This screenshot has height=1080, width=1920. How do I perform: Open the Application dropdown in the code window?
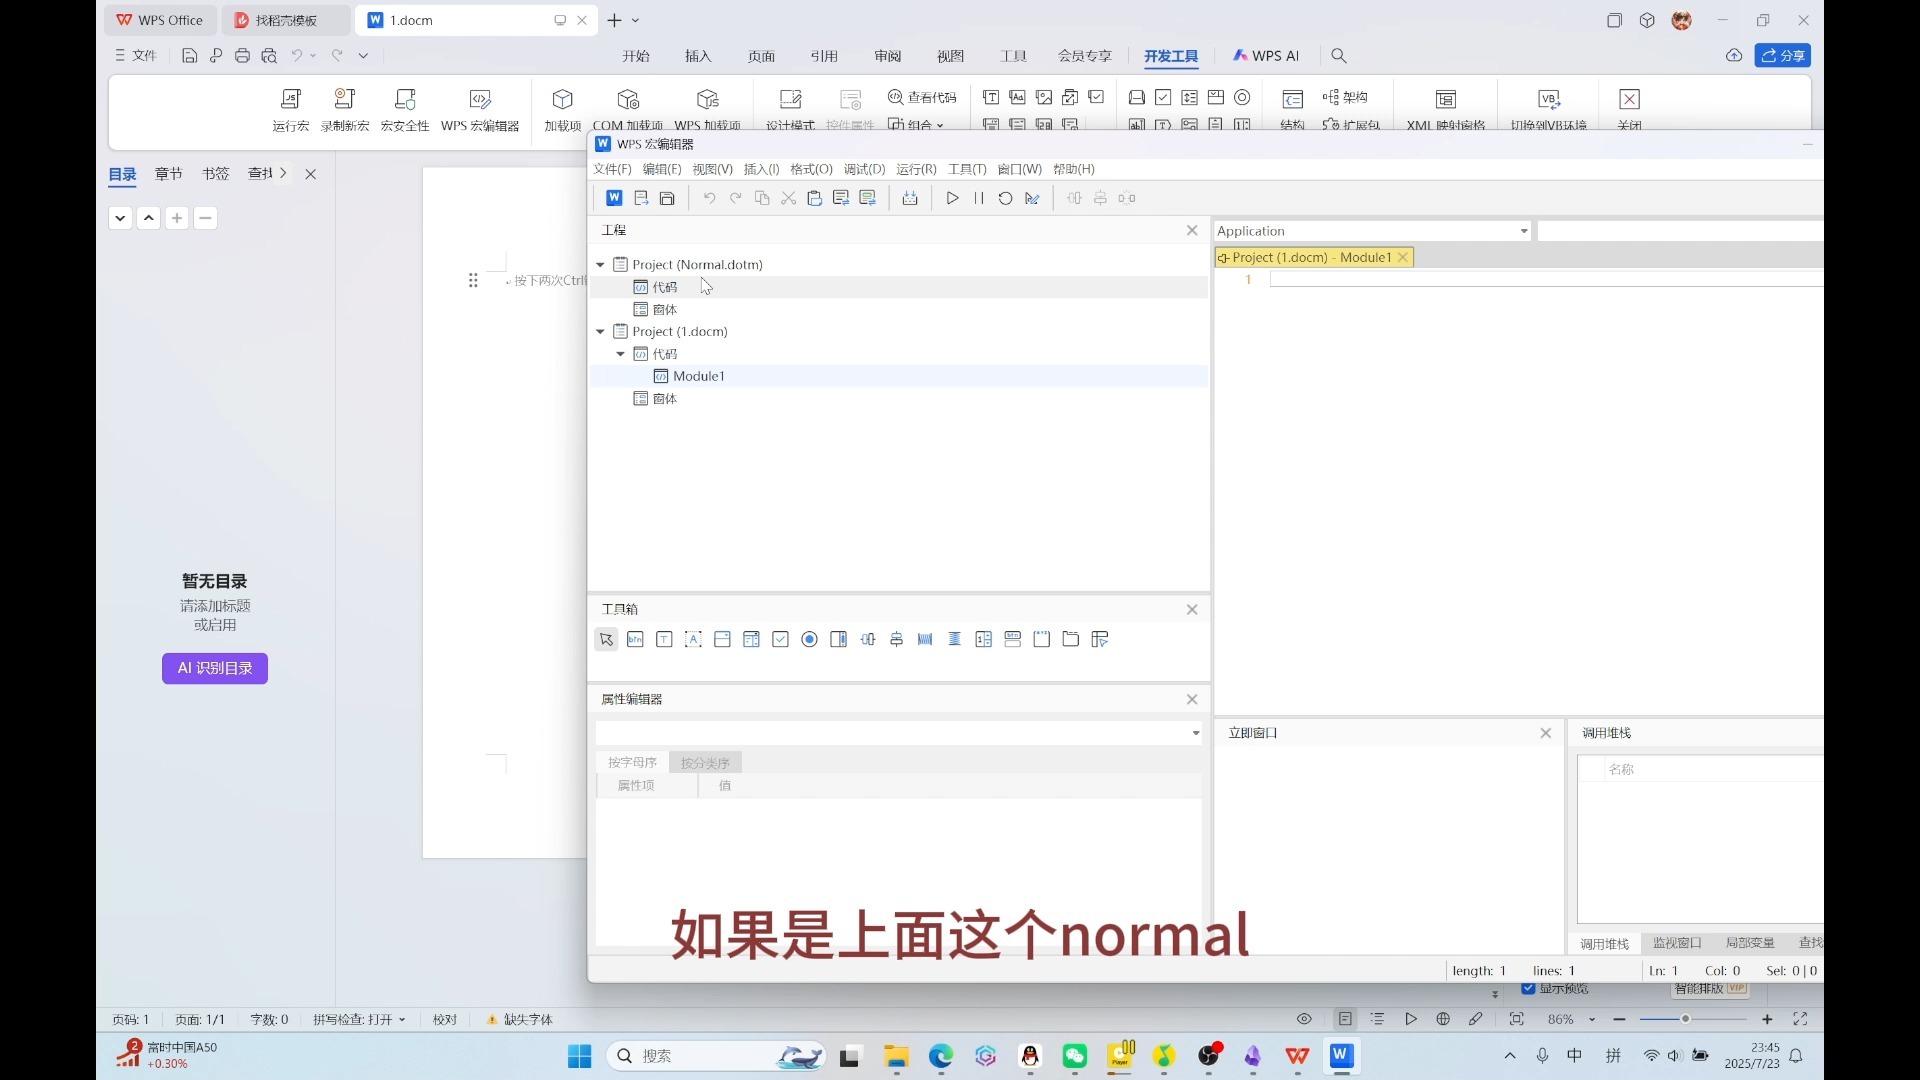click(x=1522, y=231)
